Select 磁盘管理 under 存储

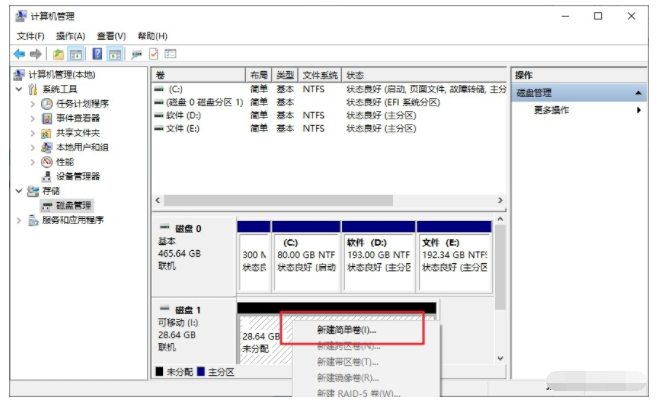pyautogui.click(x=76, y=205)
